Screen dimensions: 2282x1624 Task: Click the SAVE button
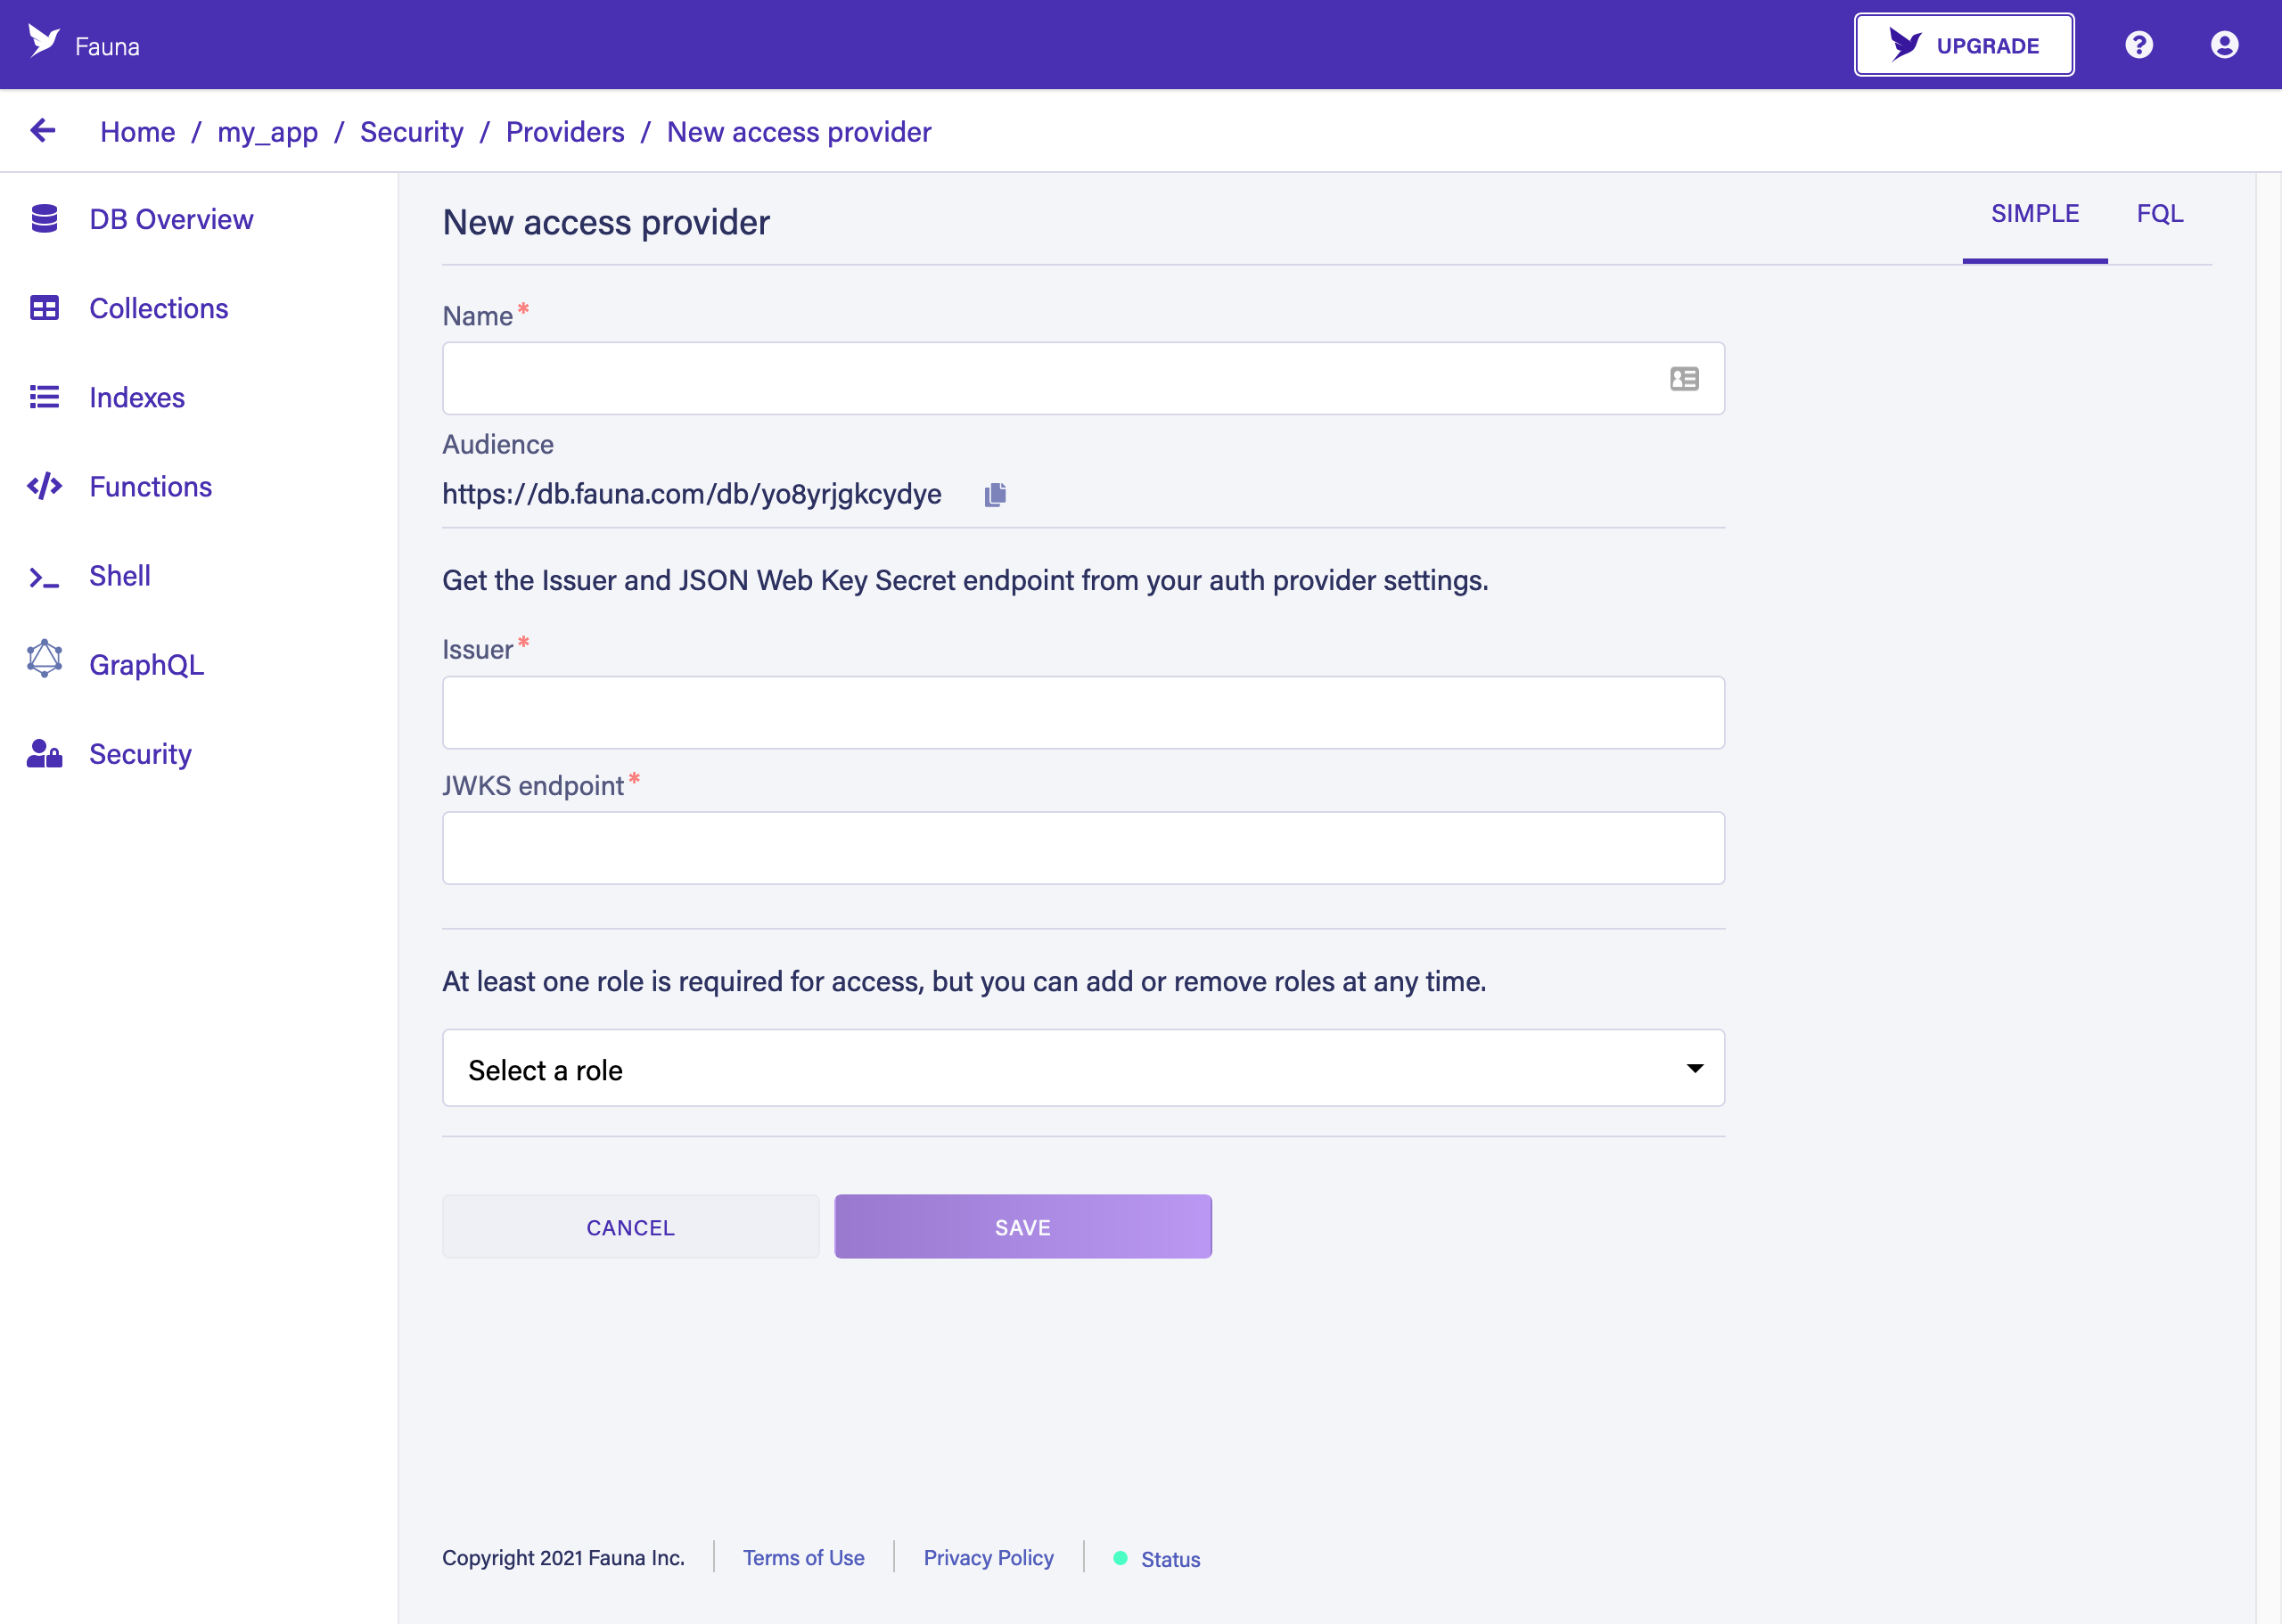click(x=1022, y=1226)
